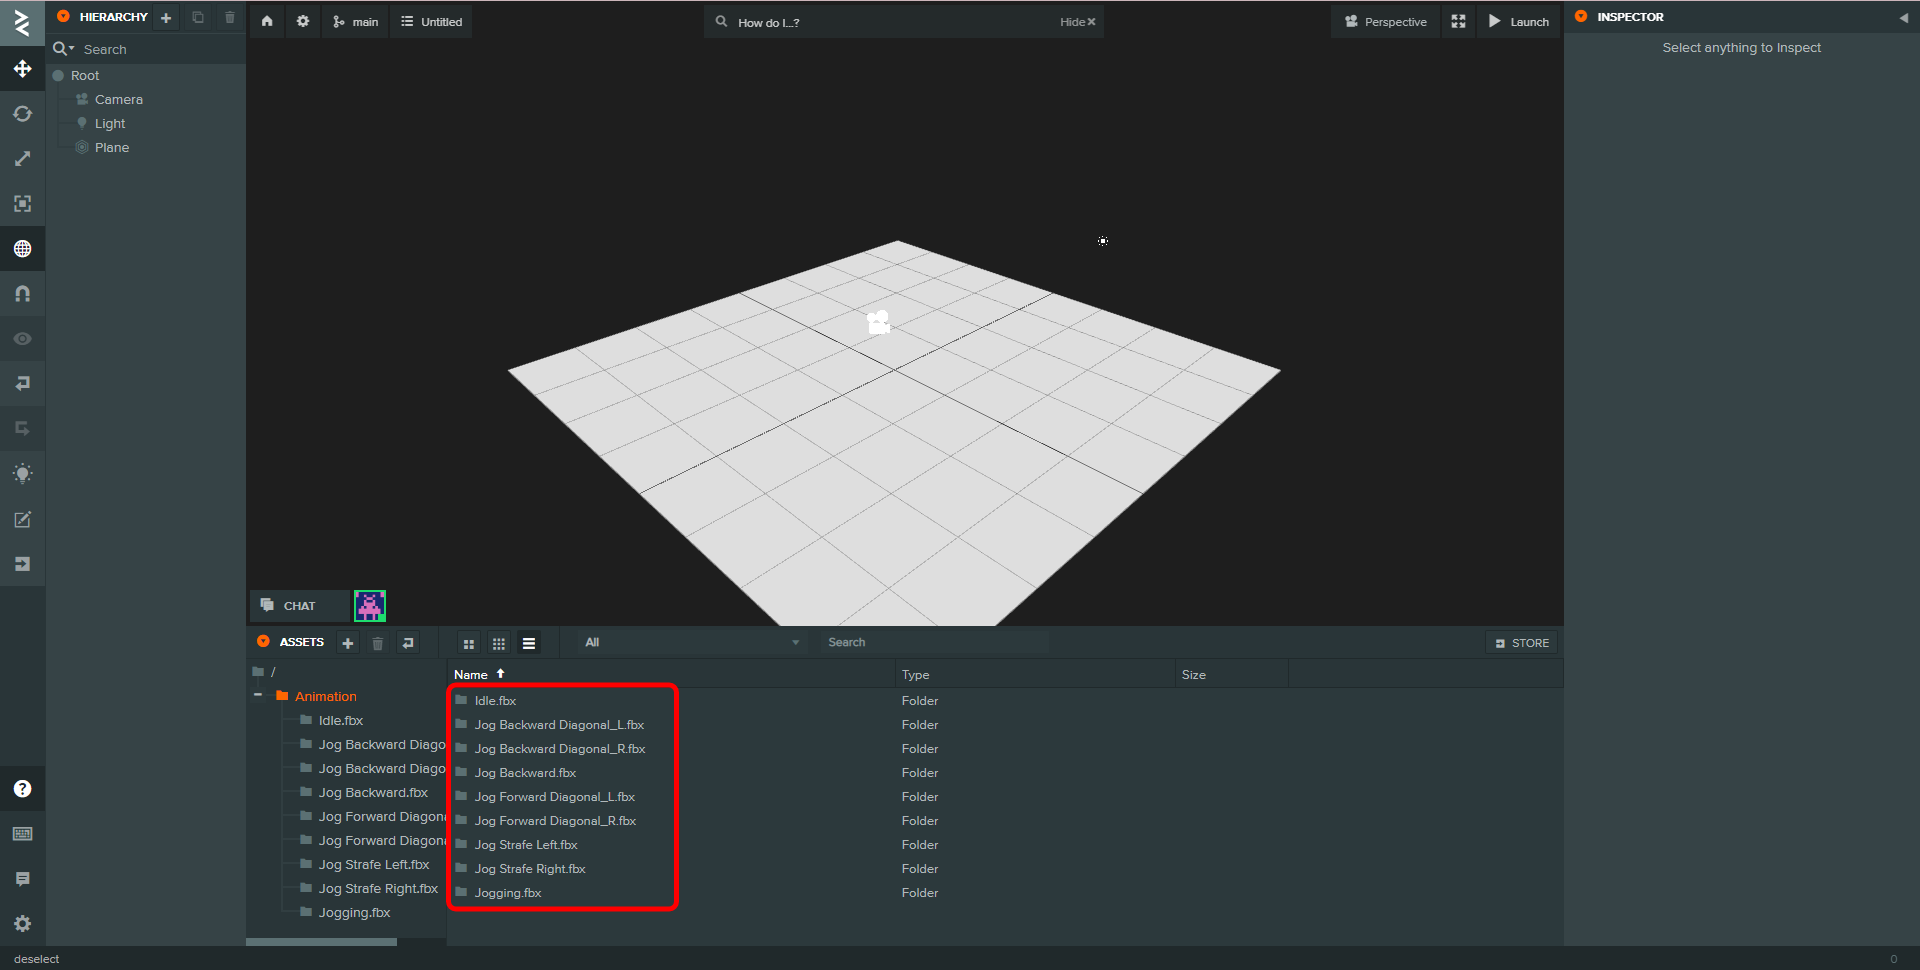Open the lightmap bake lightbulb tool
This screenshot has width=1920, height=970.
(22, 474)
